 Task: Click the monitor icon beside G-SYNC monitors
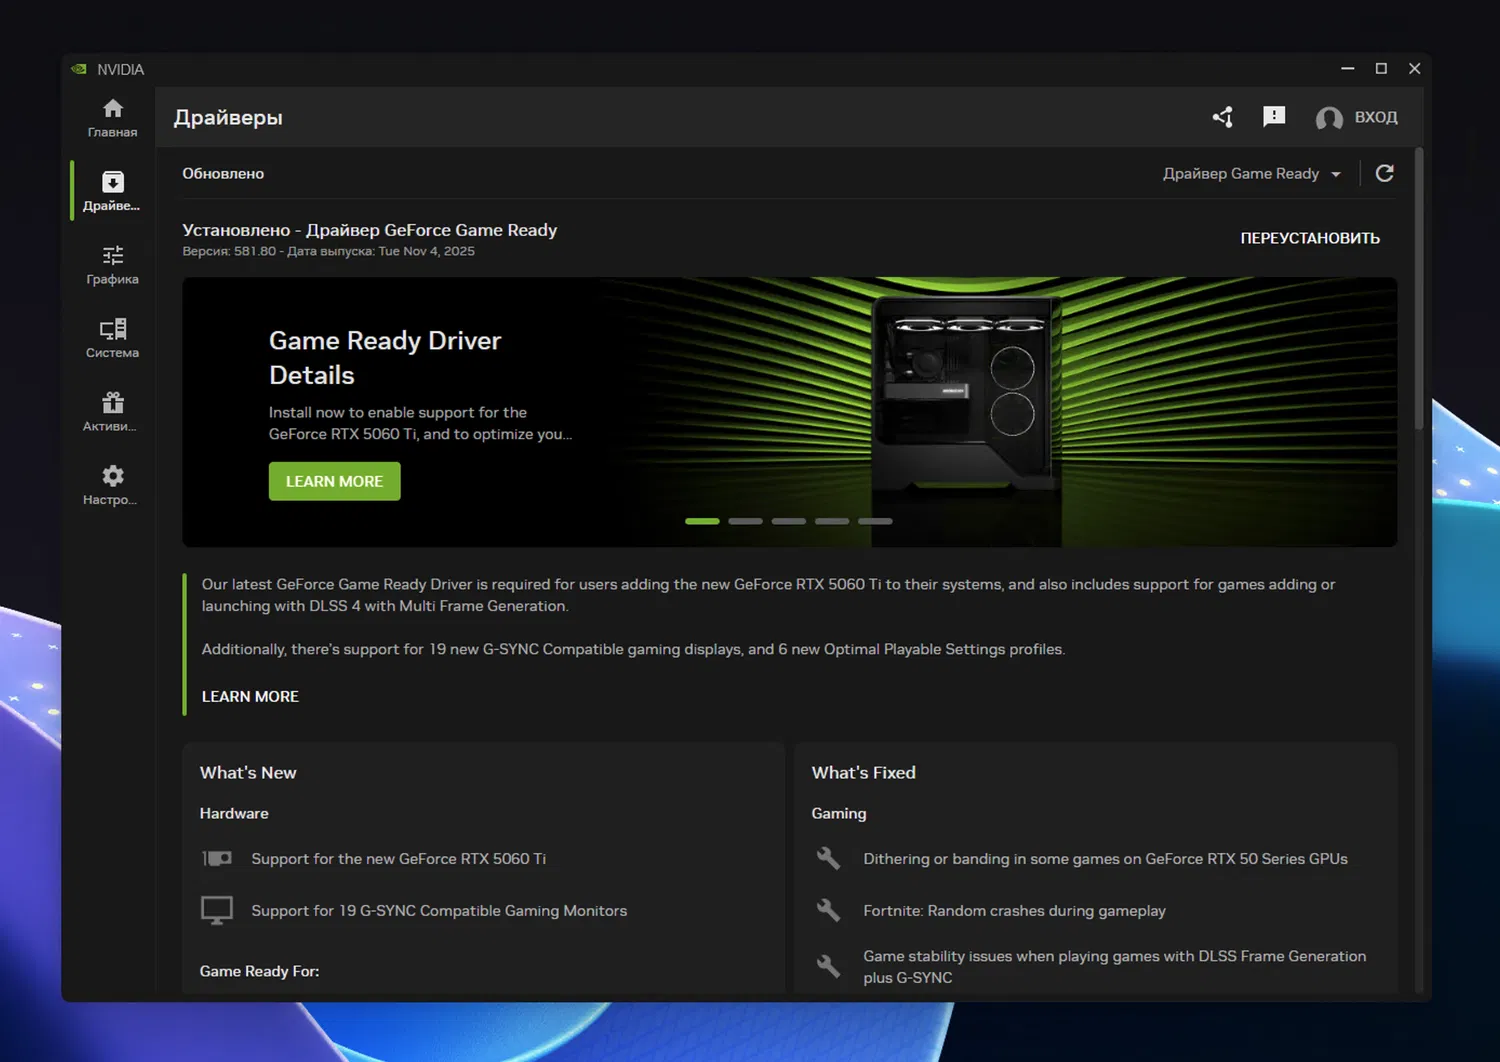217,910
